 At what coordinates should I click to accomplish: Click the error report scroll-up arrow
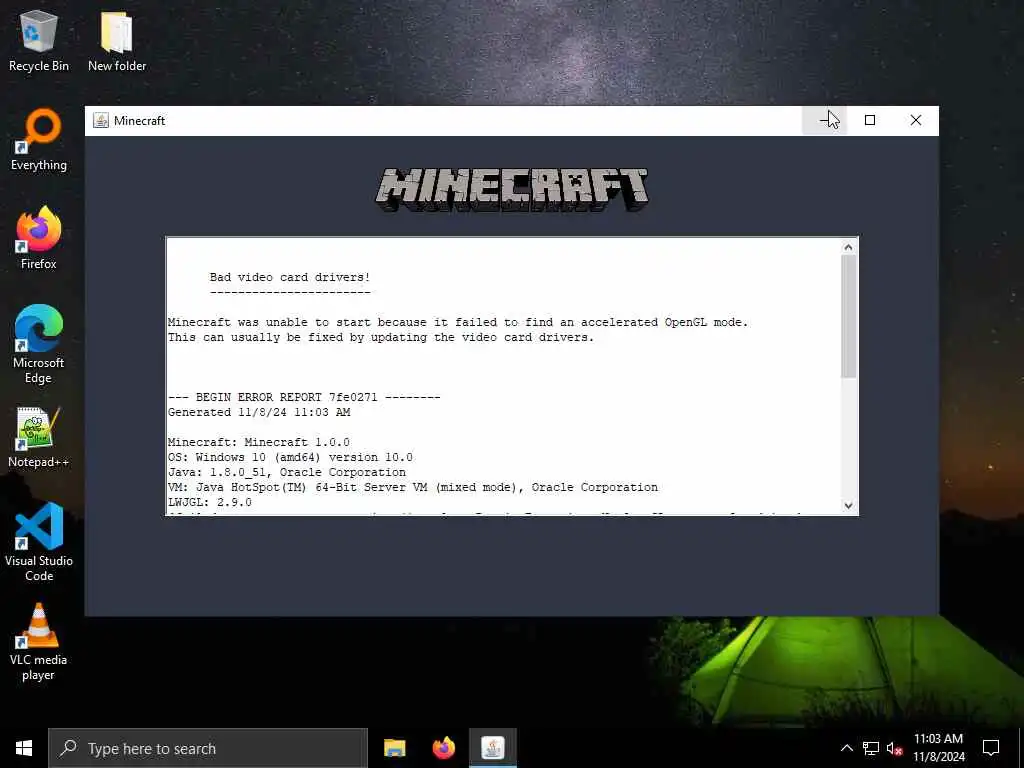pos(848,247)
